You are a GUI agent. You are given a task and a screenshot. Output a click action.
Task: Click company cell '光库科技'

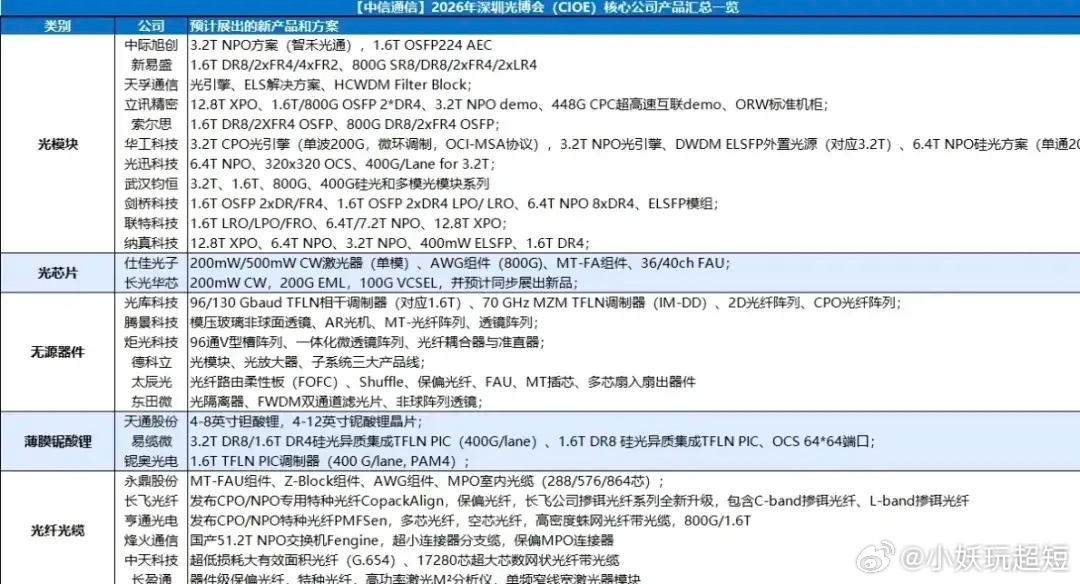[x=151, y=303]
